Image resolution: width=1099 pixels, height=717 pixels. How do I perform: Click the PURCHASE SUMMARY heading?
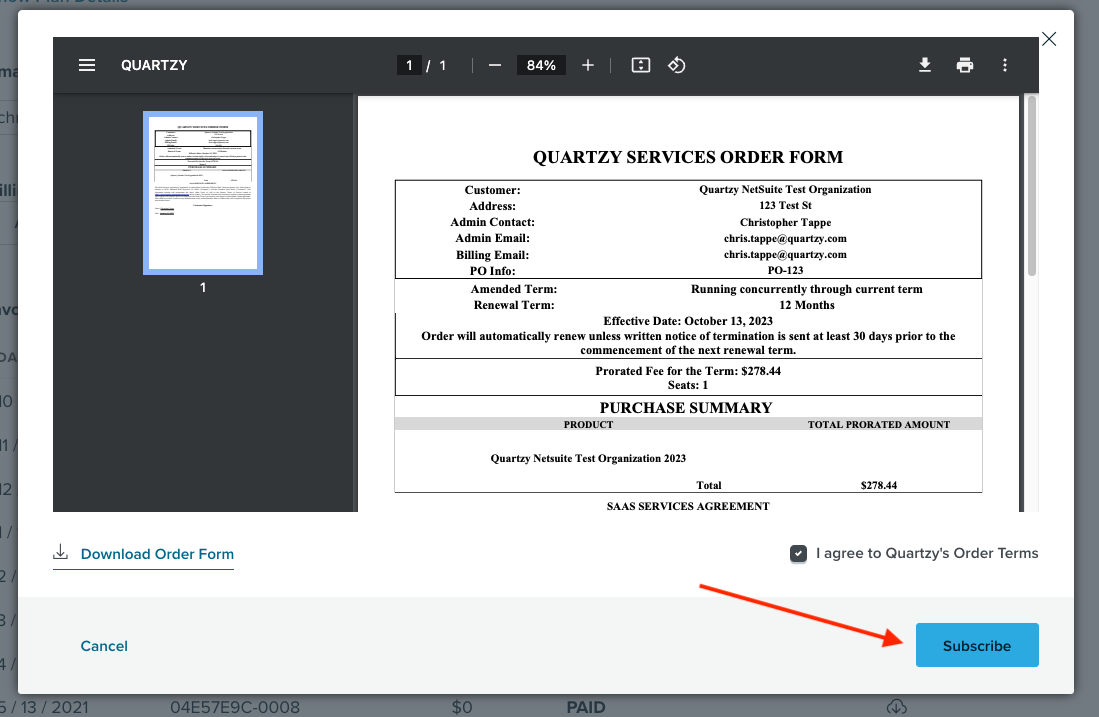point(685,408)
